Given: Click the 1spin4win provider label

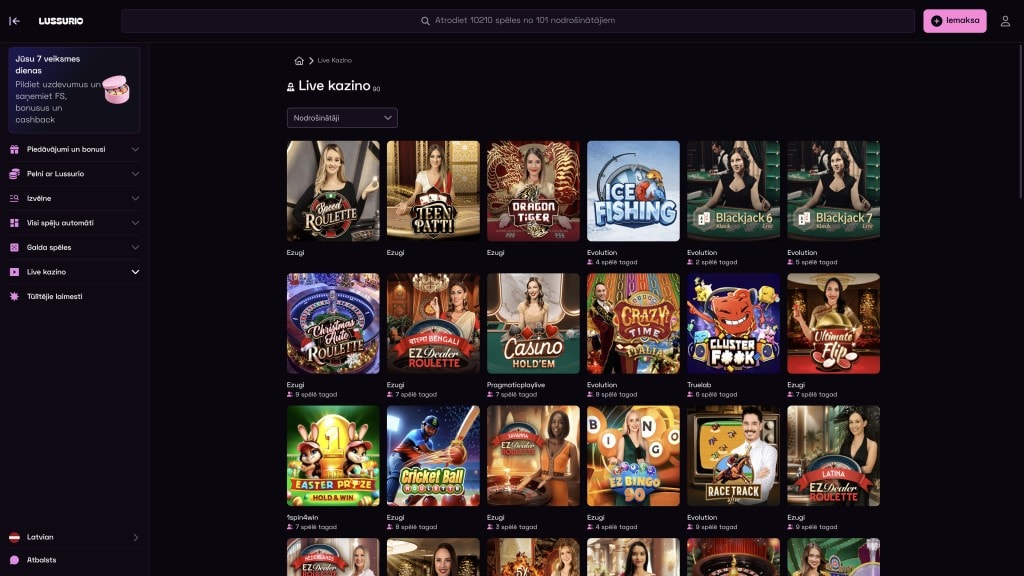Looking at the screenshot, I should (x=302, y=518).
